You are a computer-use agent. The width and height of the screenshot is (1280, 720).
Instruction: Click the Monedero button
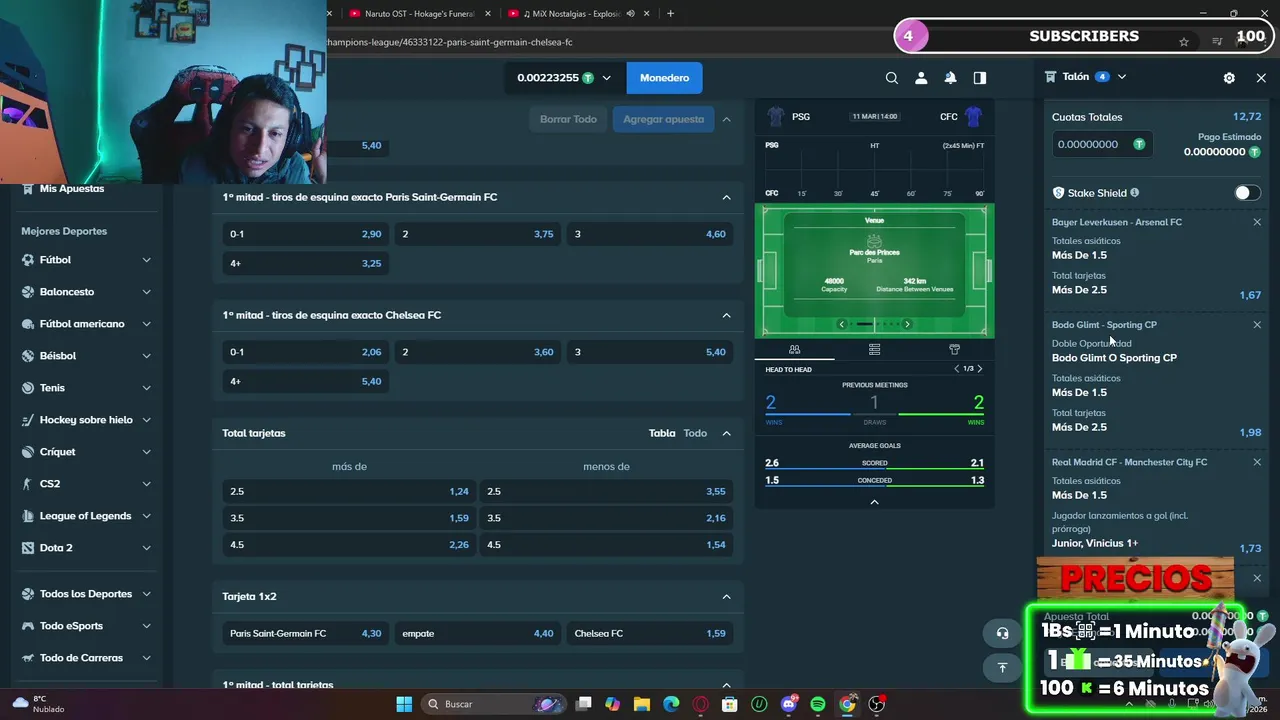coord(664,78)
